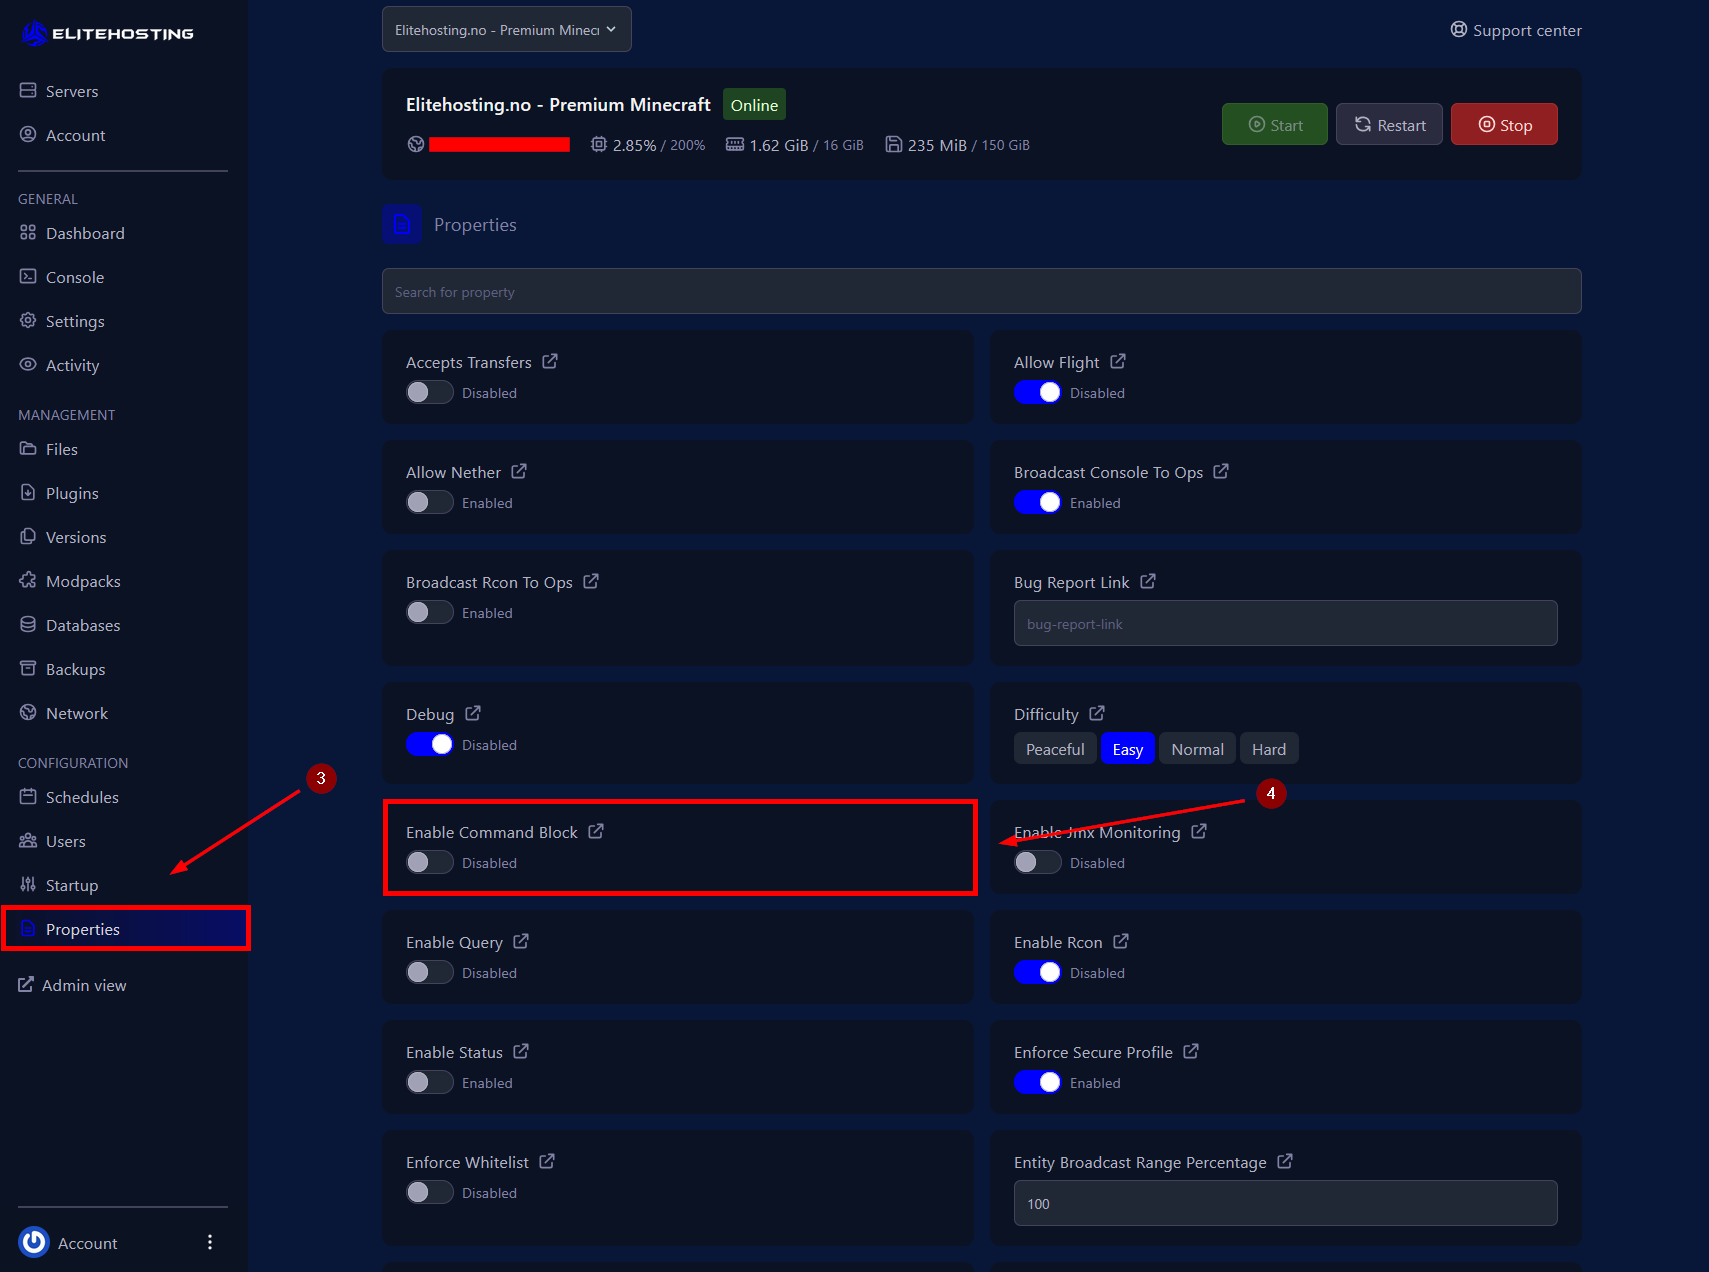Viewport: 1709px width, 1272px height.
Task: Select the Easy difficulty option
Action: pos(1128,749)
